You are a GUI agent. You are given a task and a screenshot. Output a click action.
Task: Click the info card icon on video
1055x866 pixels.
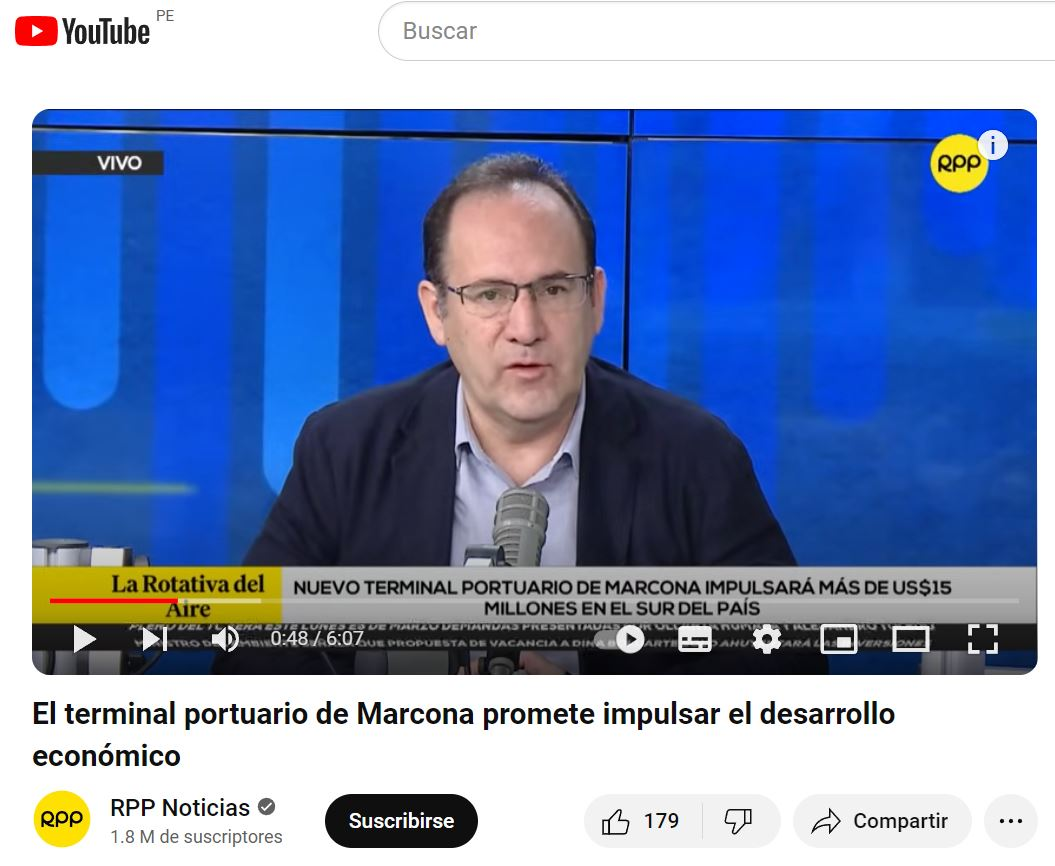(x=992, y=145)
